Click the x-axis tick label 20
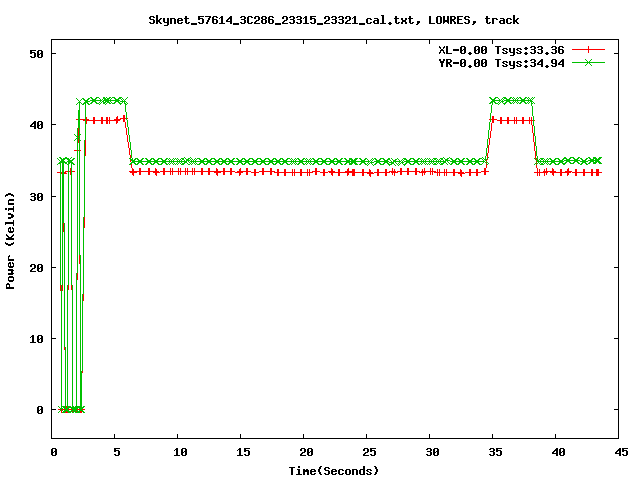Viewport: 640px width, 480px height. pos(306,452)
